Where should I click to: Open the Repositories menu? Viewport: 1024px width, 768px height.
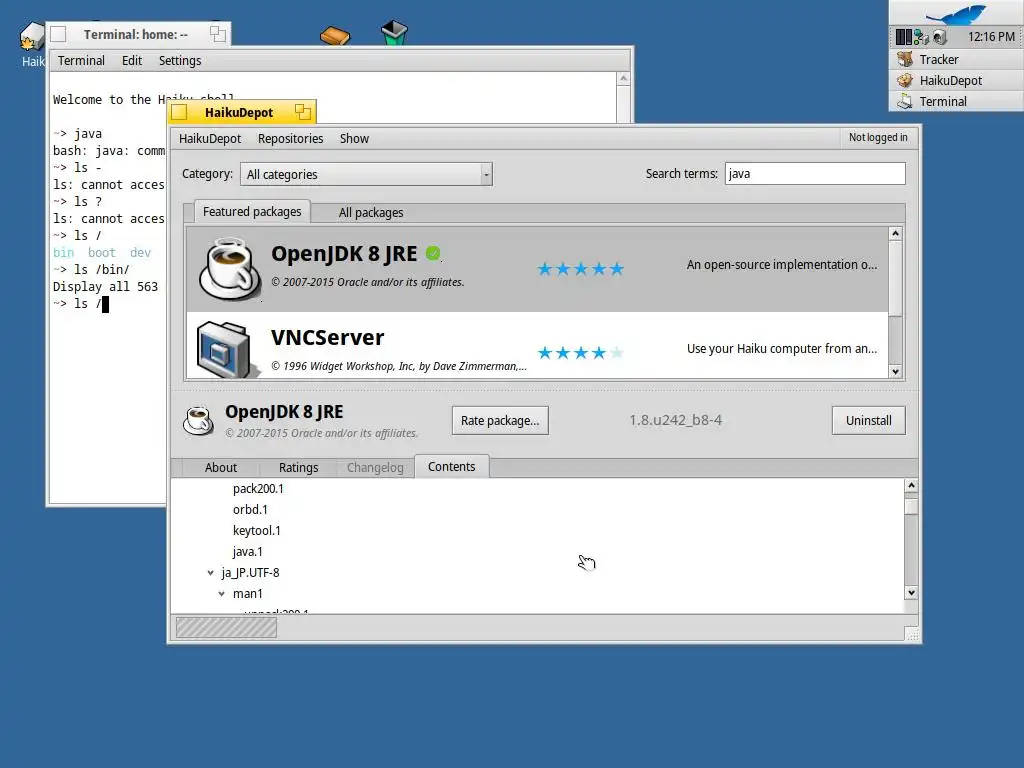pos(291,138)
